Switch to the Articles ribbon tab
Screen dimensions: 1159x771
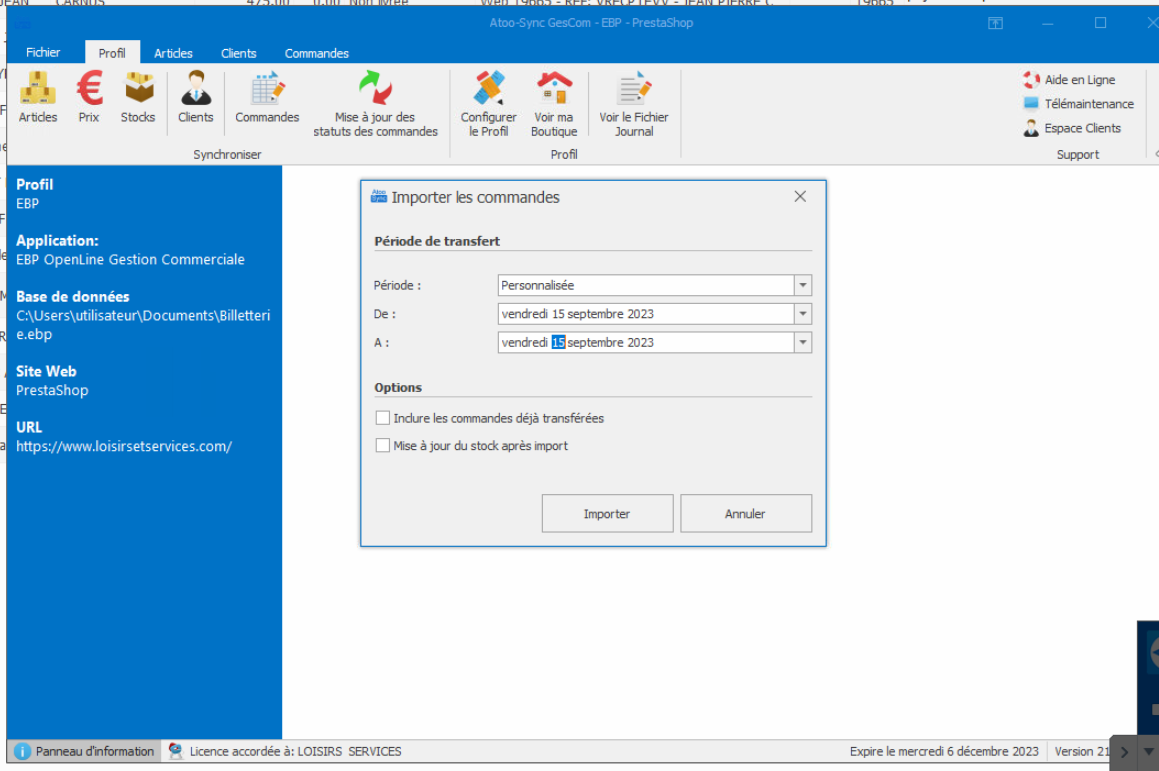pos(173,53)
